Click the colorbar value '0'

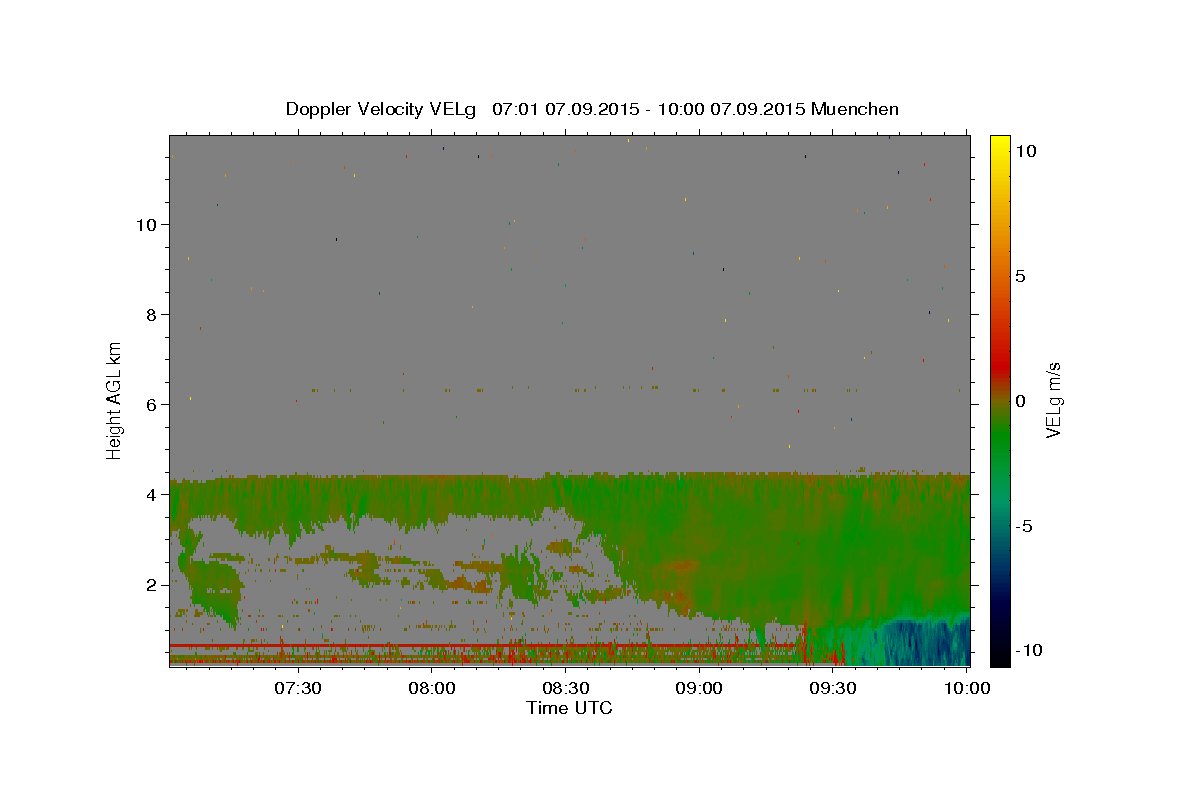click(x=1020, y=401)
